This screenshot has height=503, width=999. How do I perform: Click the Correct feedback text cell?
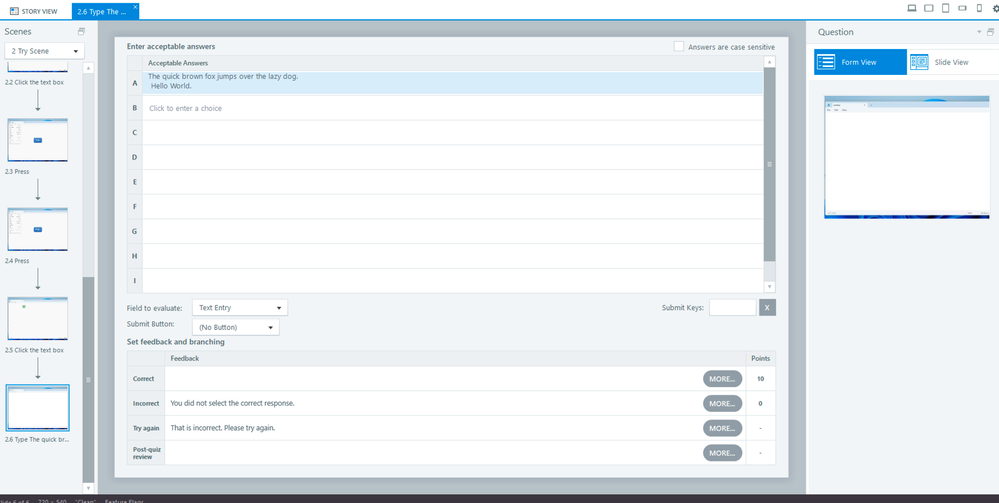coord(433,379)
